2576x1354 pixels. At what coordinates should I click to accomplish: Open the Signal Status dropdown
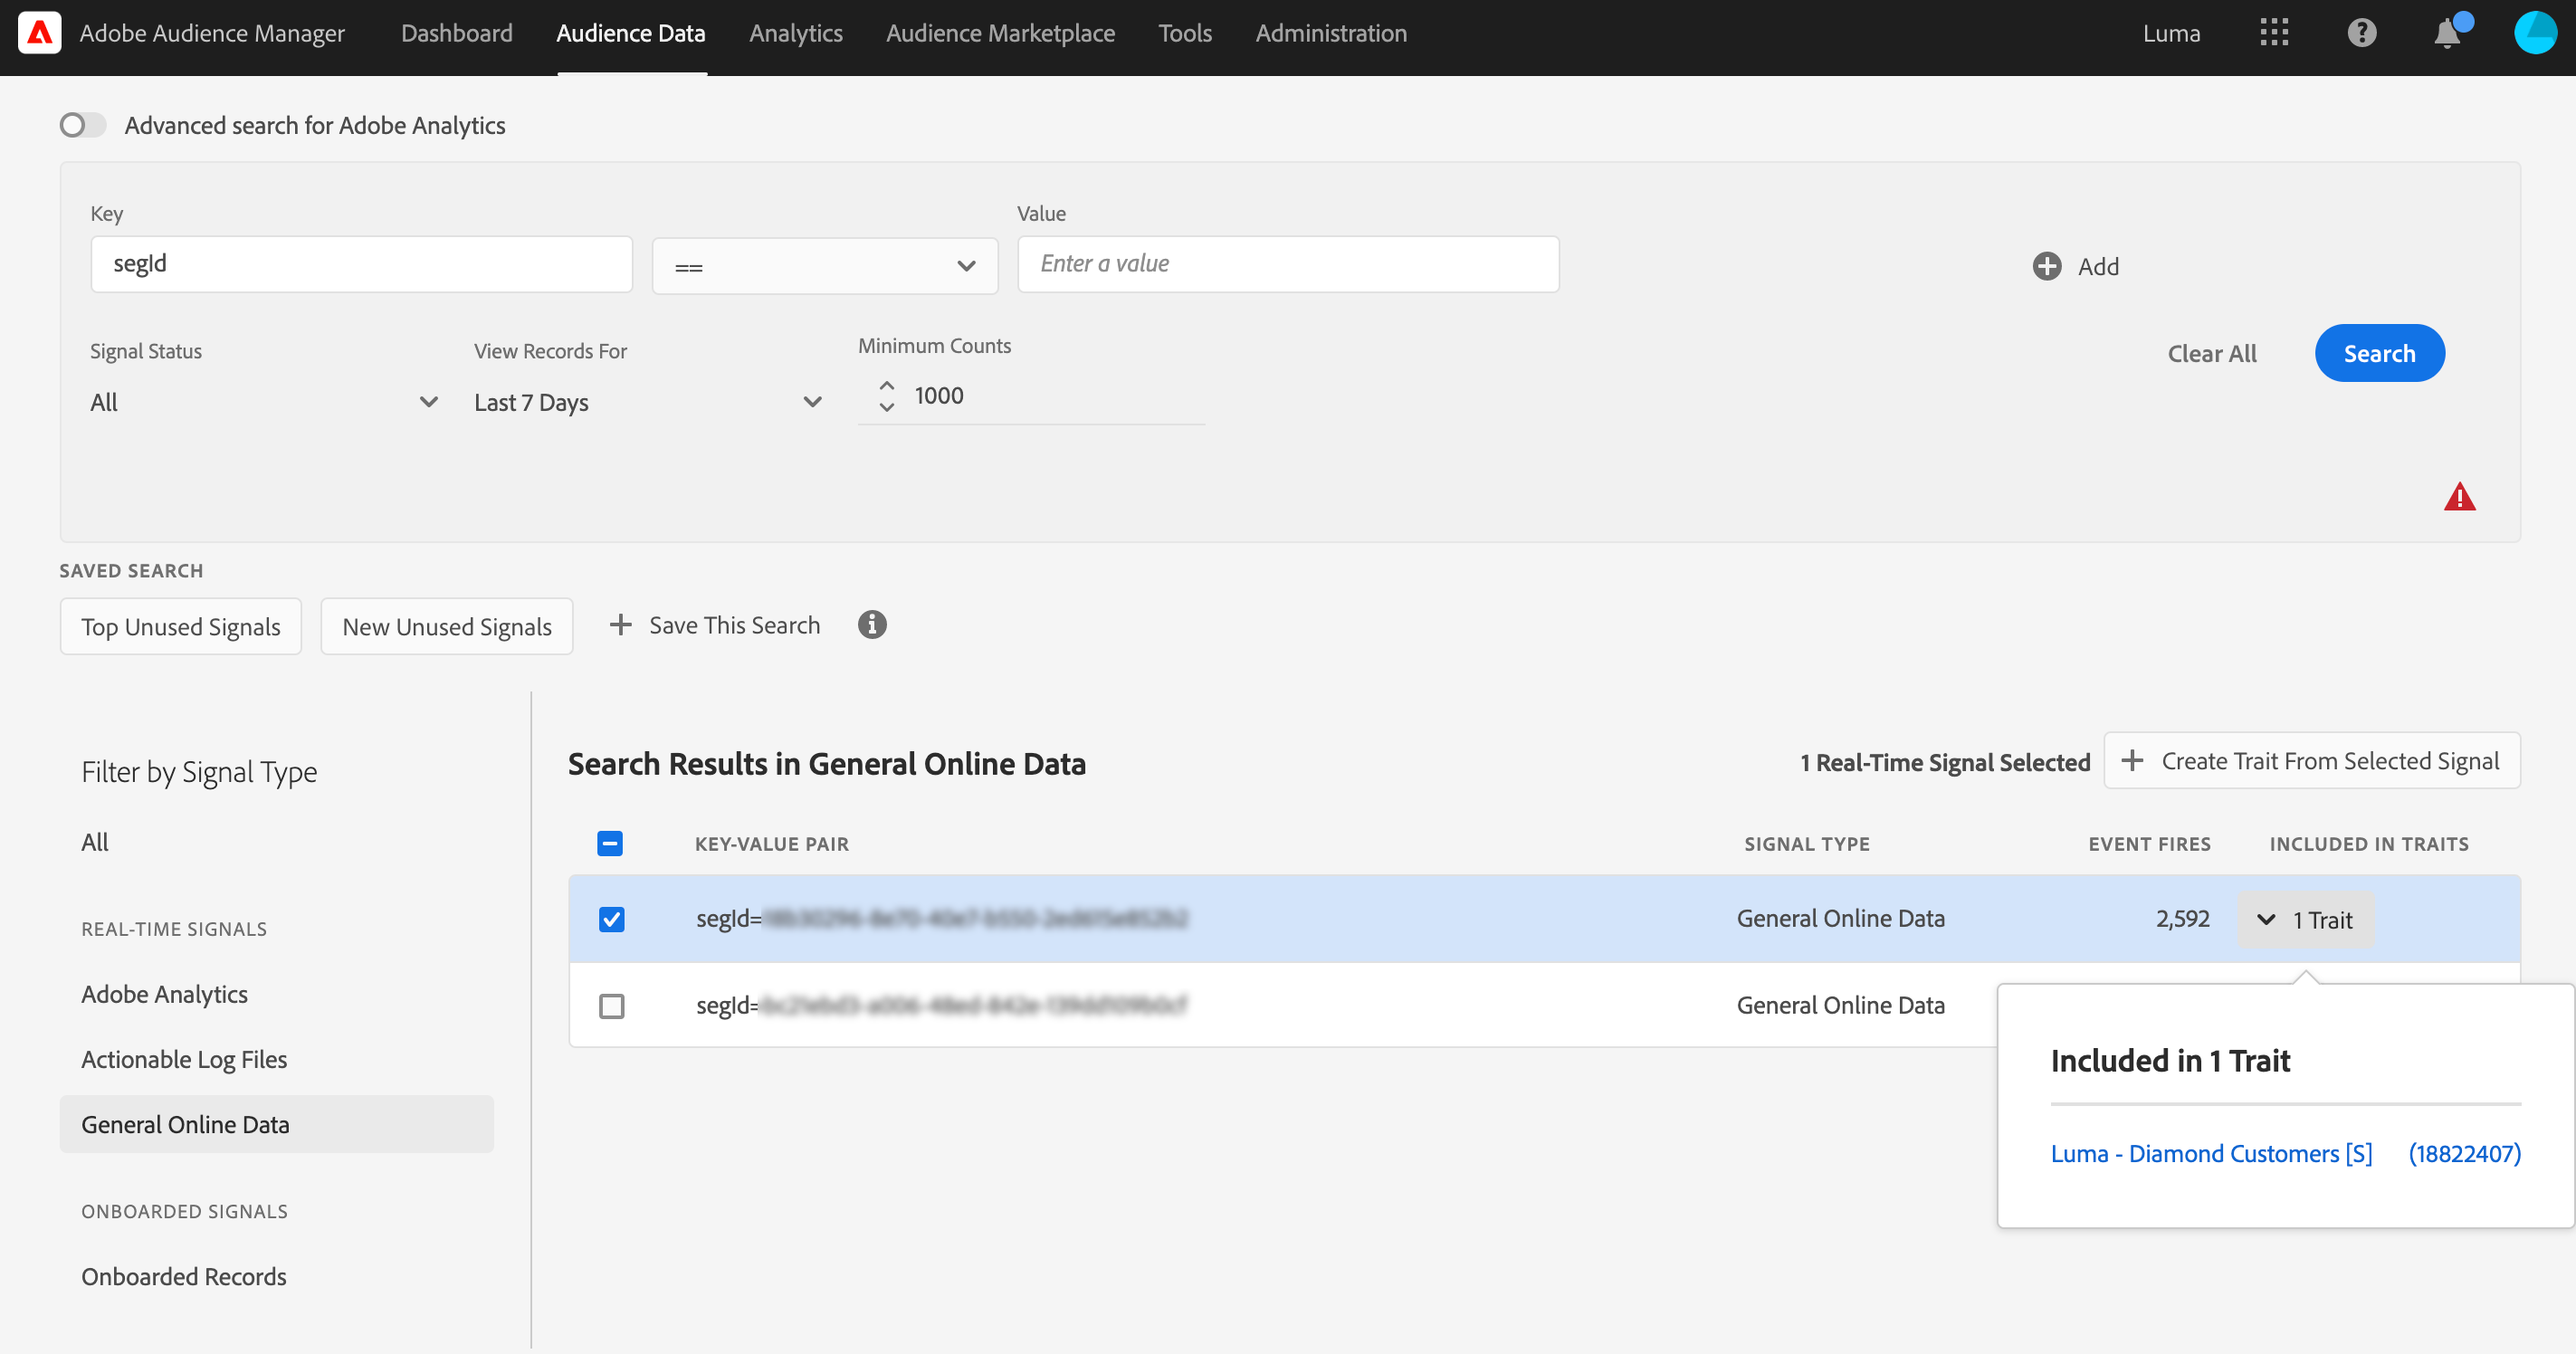[264, 402]
